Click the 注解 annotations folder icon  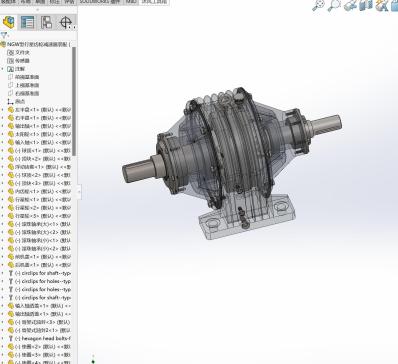coord(11,69)
